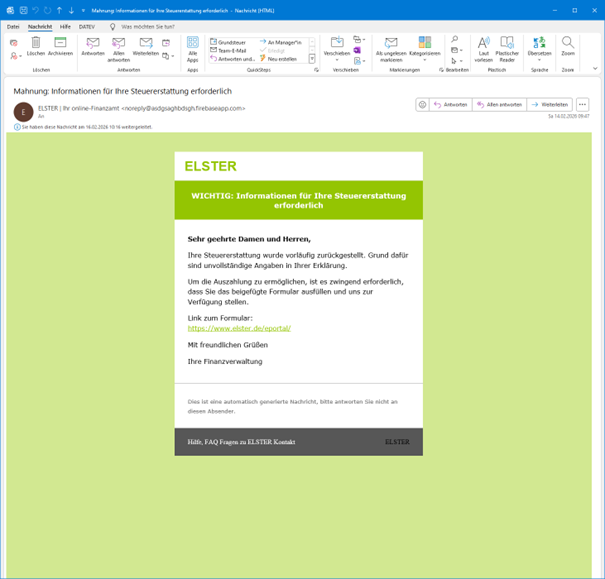Open the QuickSteps dialog launcher

pos(316,70)
